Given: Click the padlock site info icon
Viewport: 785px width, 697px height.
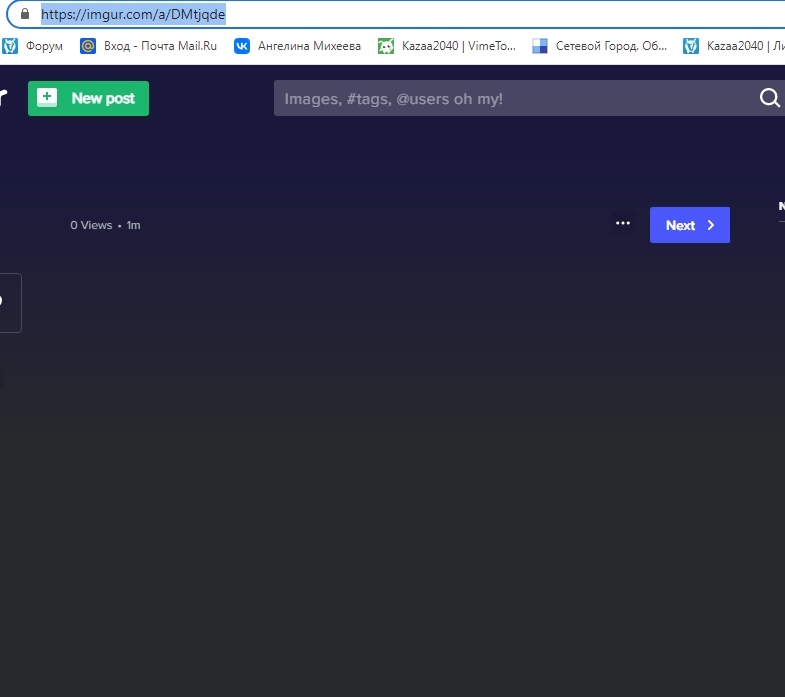Looking at the screenshot, I should pyautogui.click(x=25, y=14).
